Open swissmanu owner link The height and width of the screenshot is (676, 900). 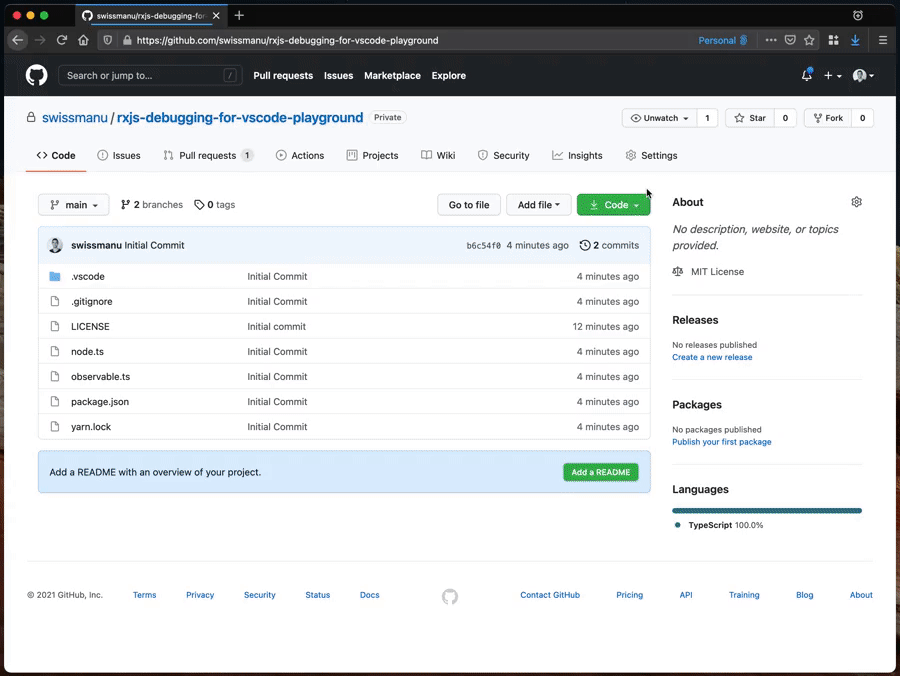75,118
